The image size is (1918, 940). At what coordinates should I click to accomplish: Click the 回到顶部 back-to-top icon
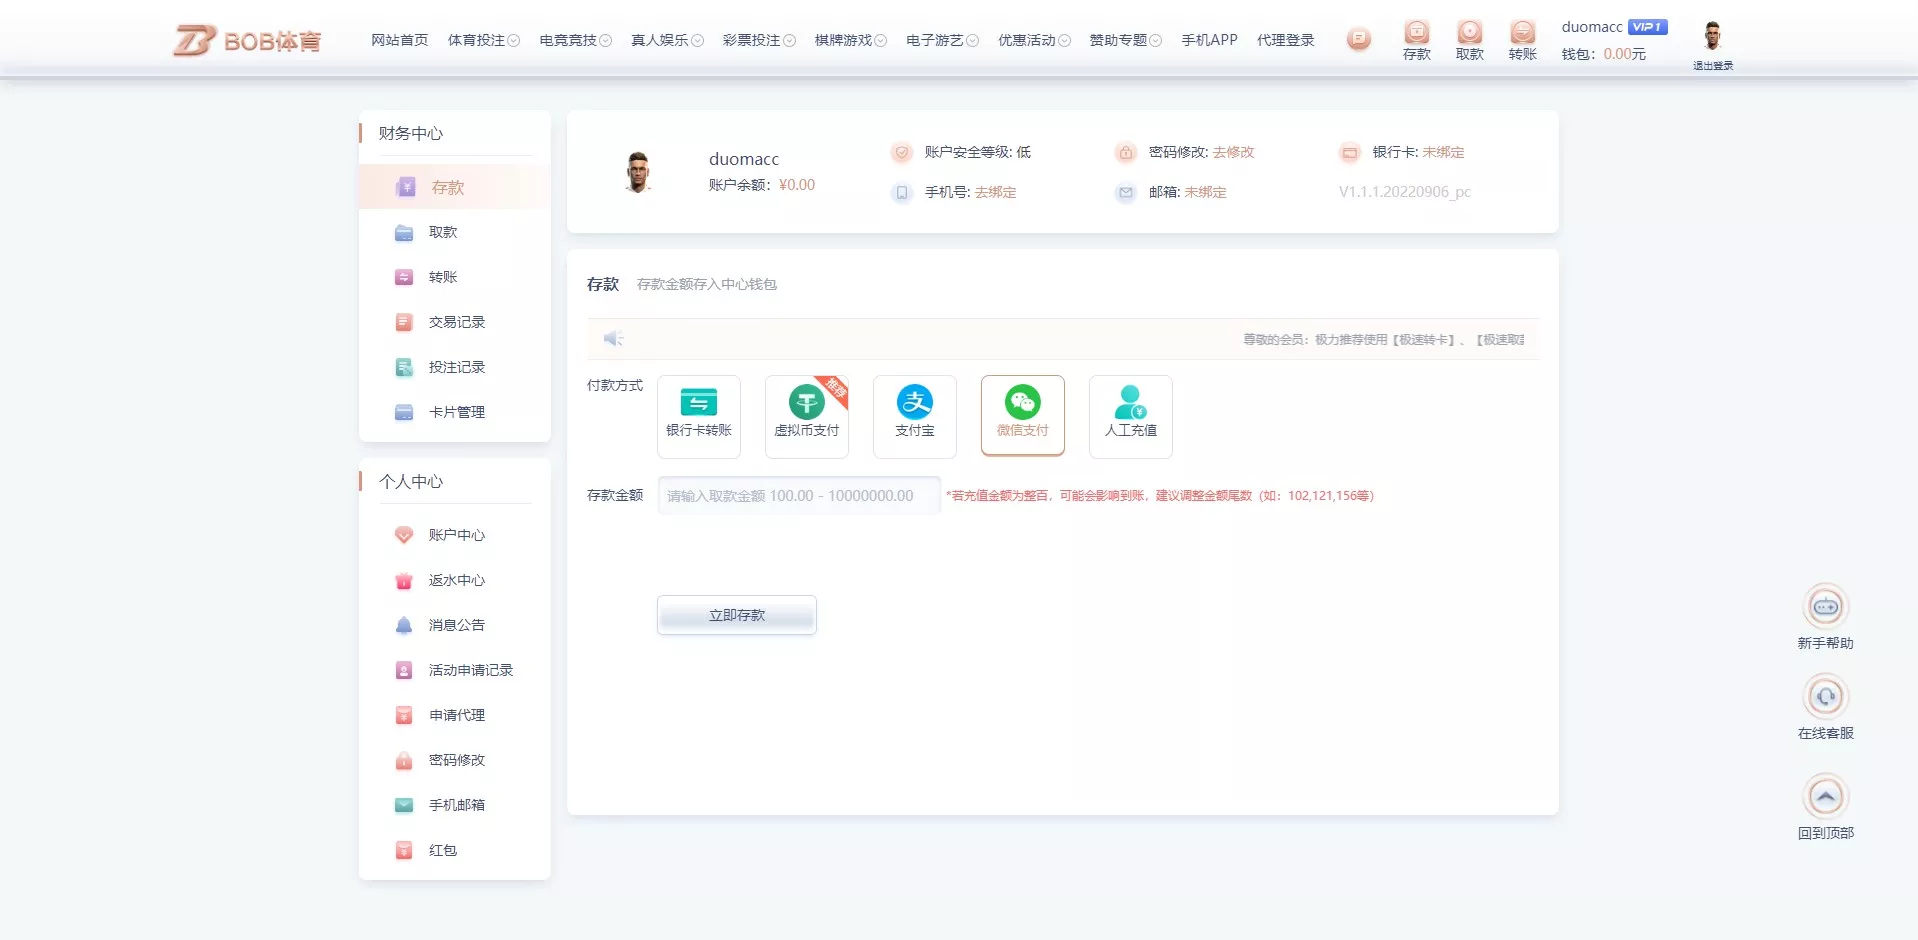[x=1826, y=797]
